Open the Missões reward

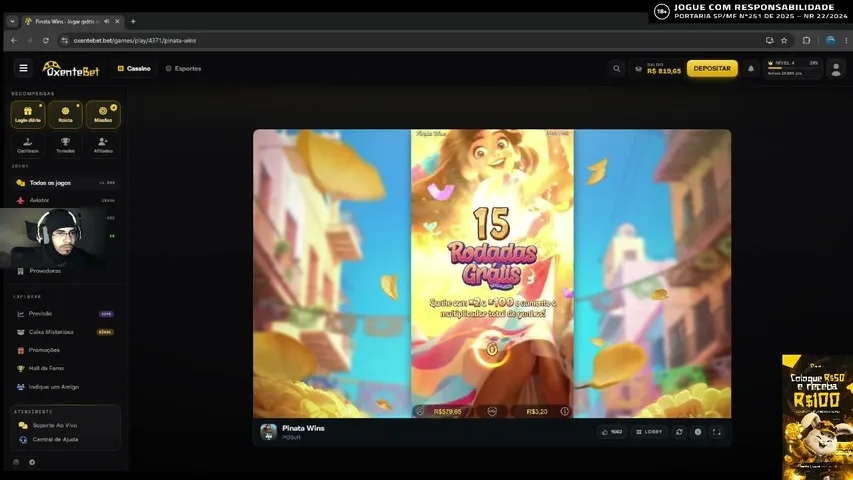click(103, 114)
